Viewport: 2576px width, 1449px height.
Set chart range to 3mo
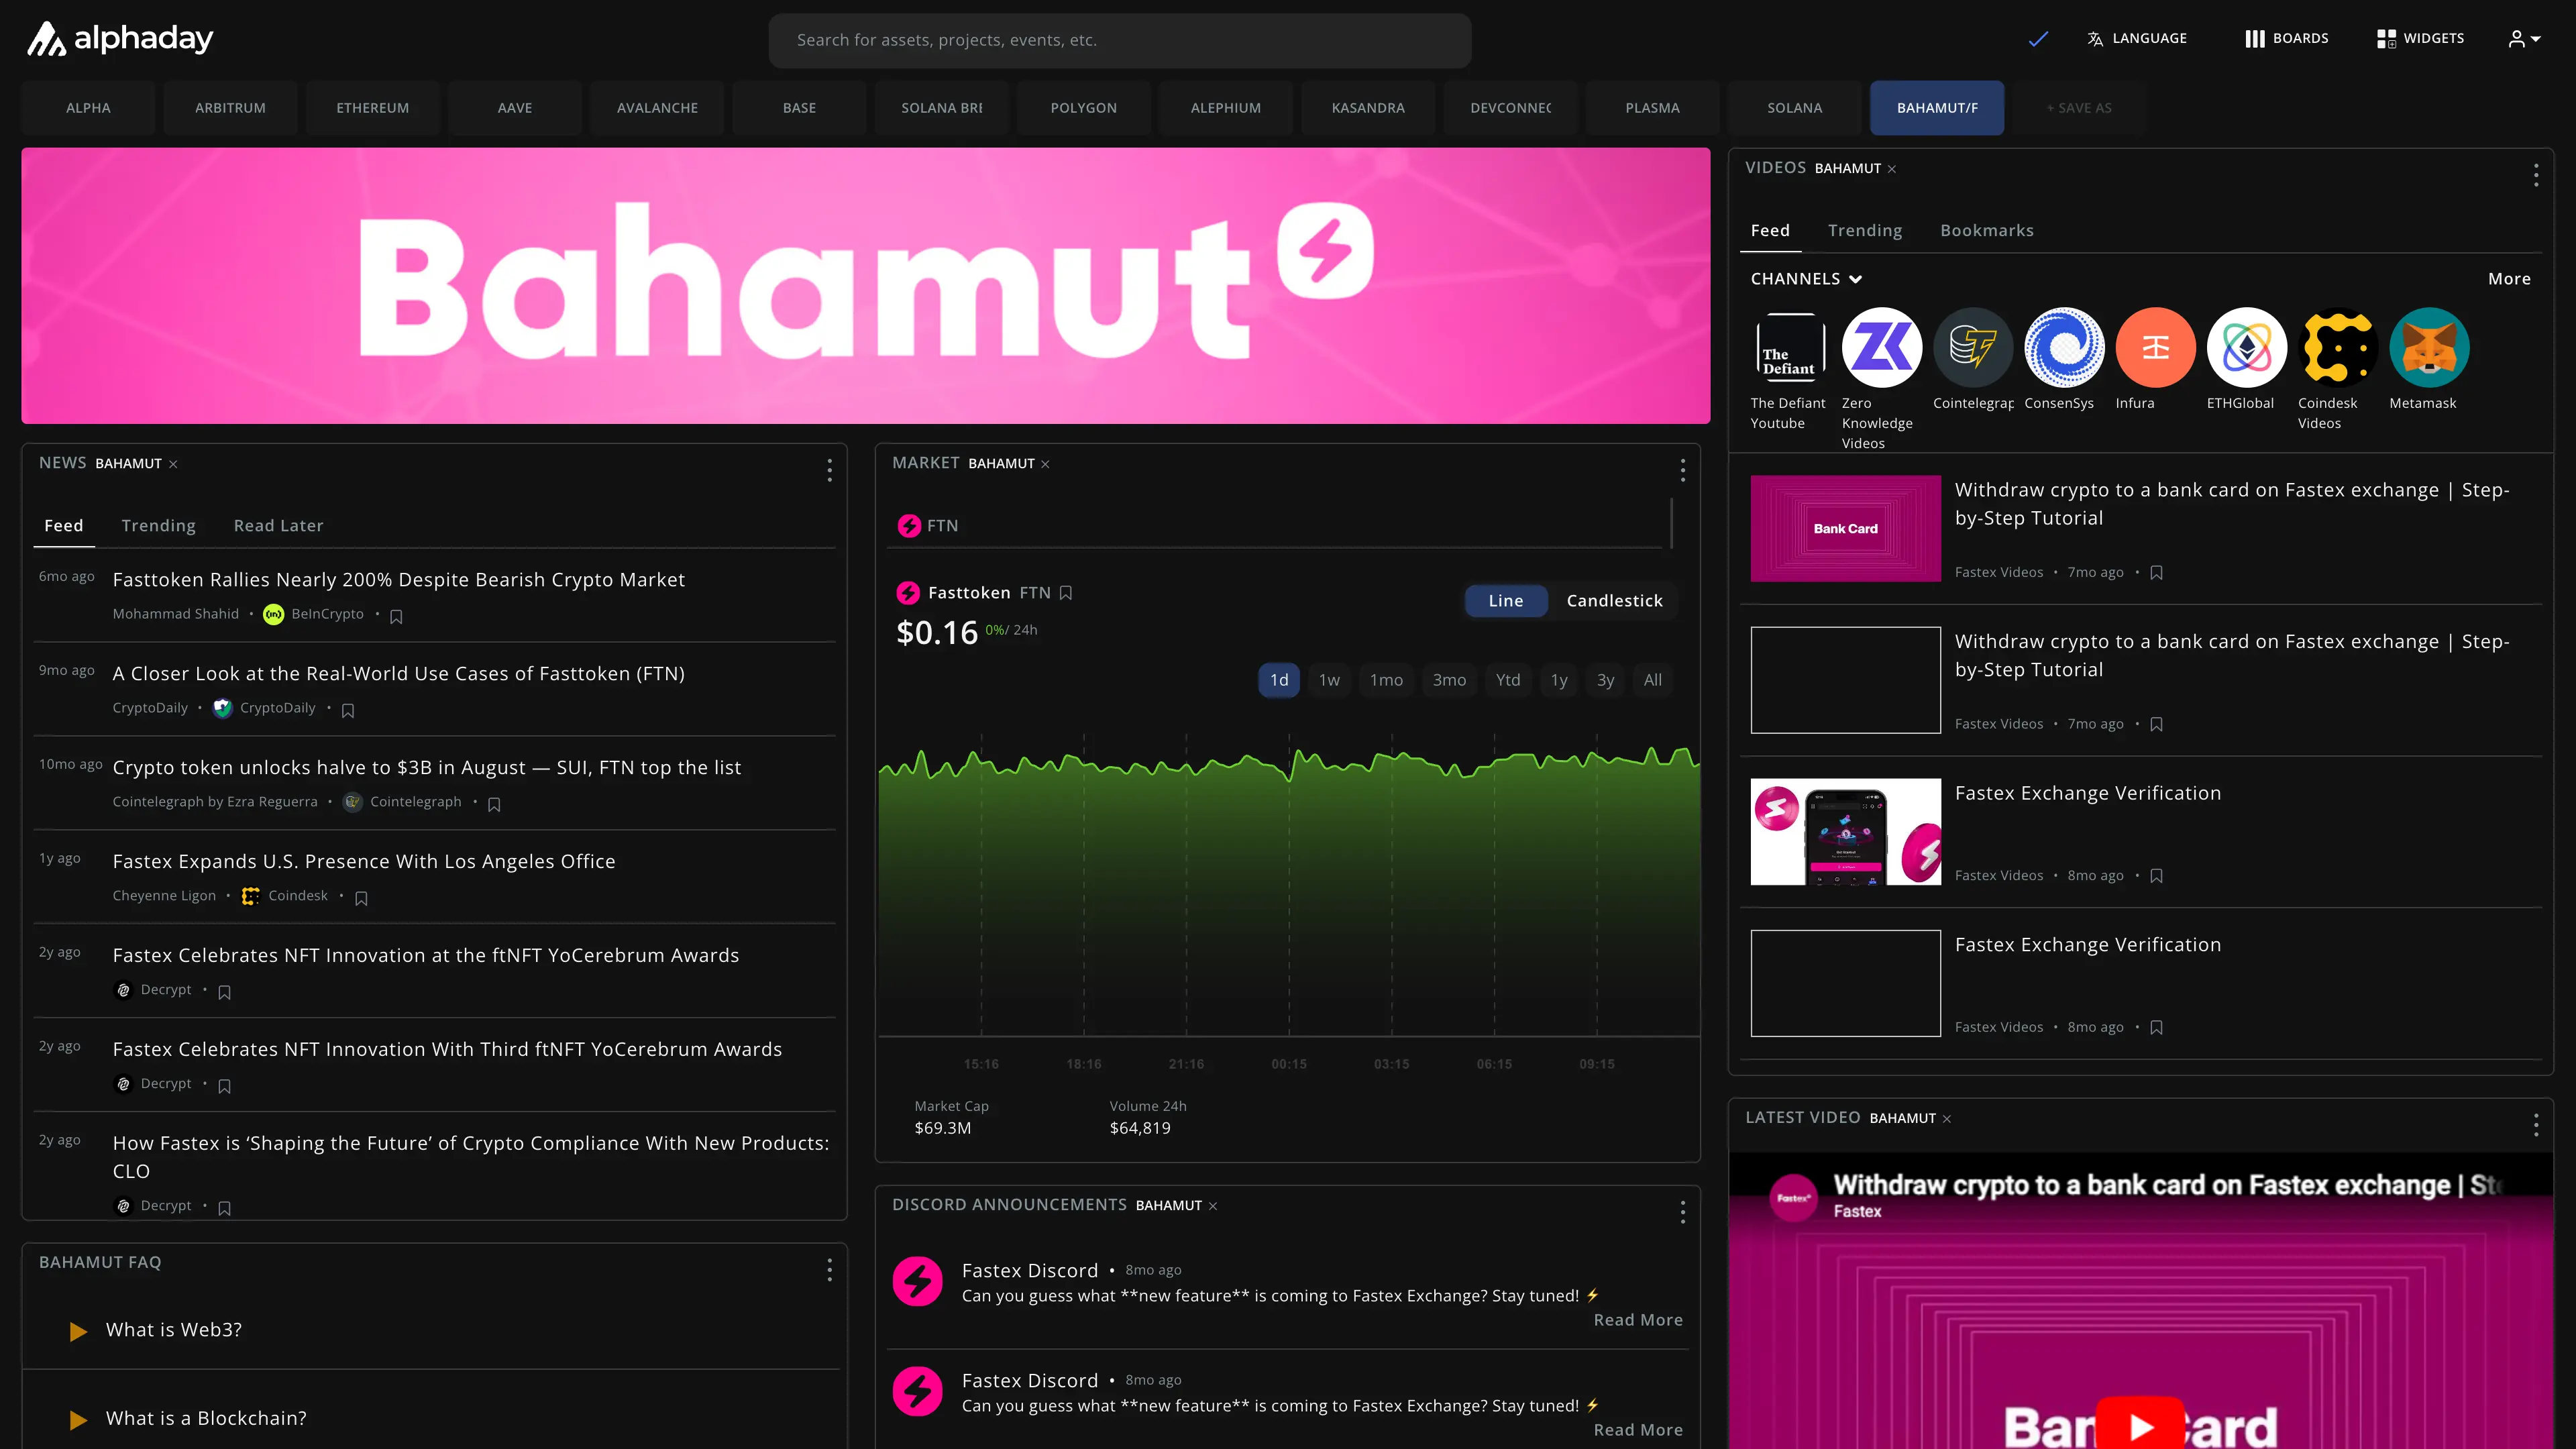point(1449,680)
